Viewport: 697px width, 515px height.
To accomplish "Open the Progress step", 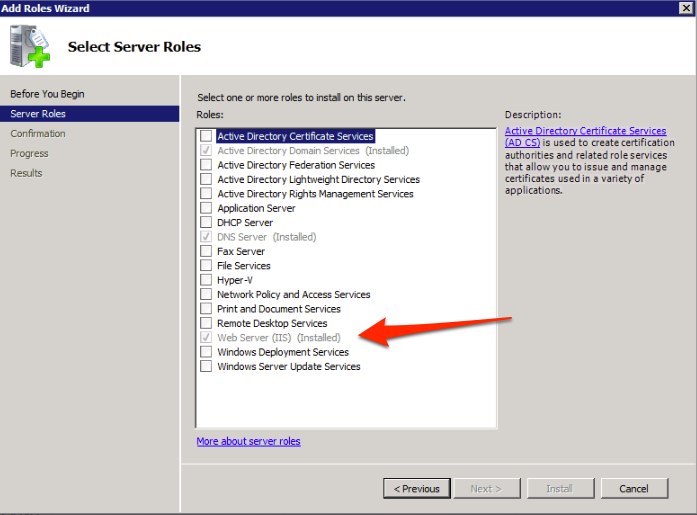I will (29, 153).
